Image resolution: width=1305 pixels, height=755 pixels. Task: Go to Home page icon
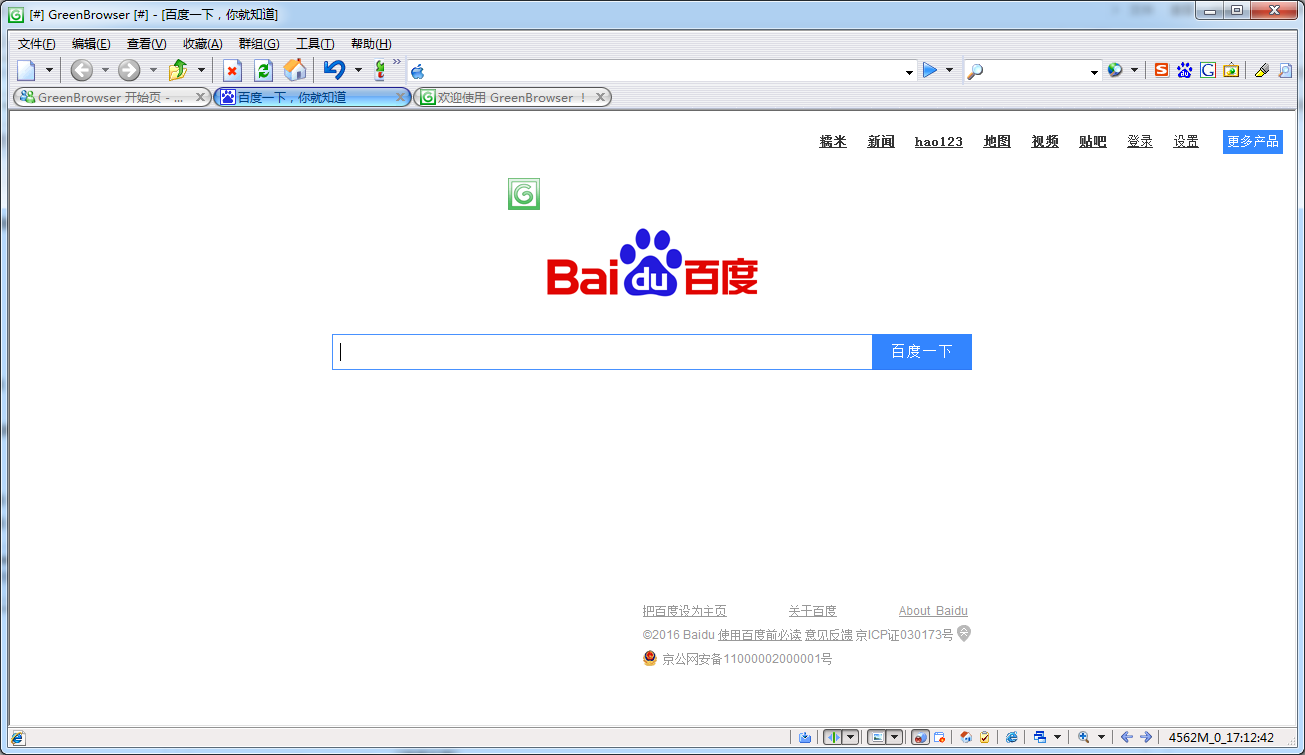pos(295,70)
